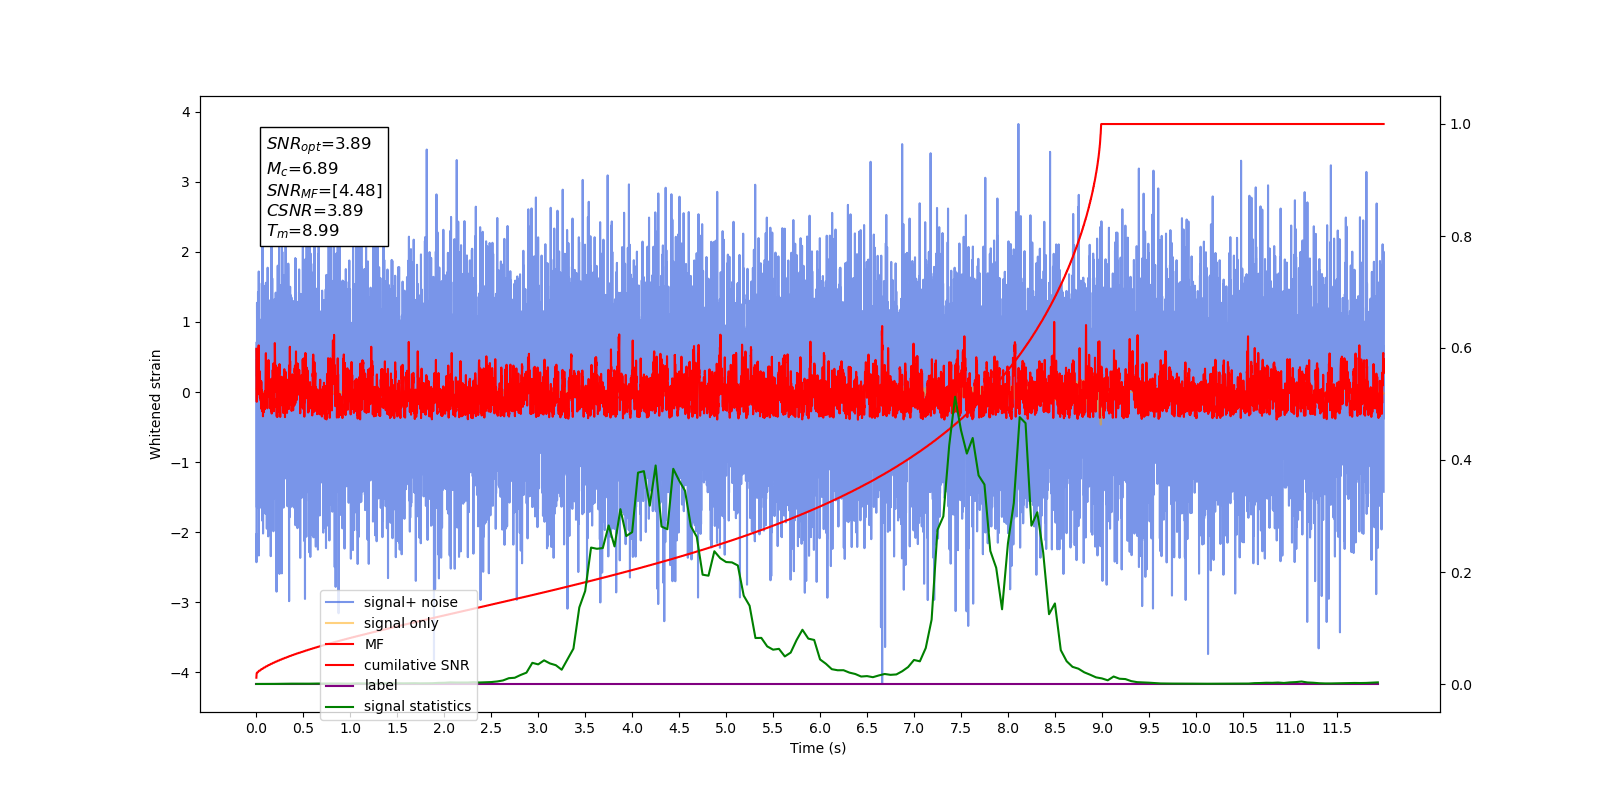Screen dimensions: 1600x800
Task: Click the 10.5 x-axis tick label
Action: [1243, 728]
